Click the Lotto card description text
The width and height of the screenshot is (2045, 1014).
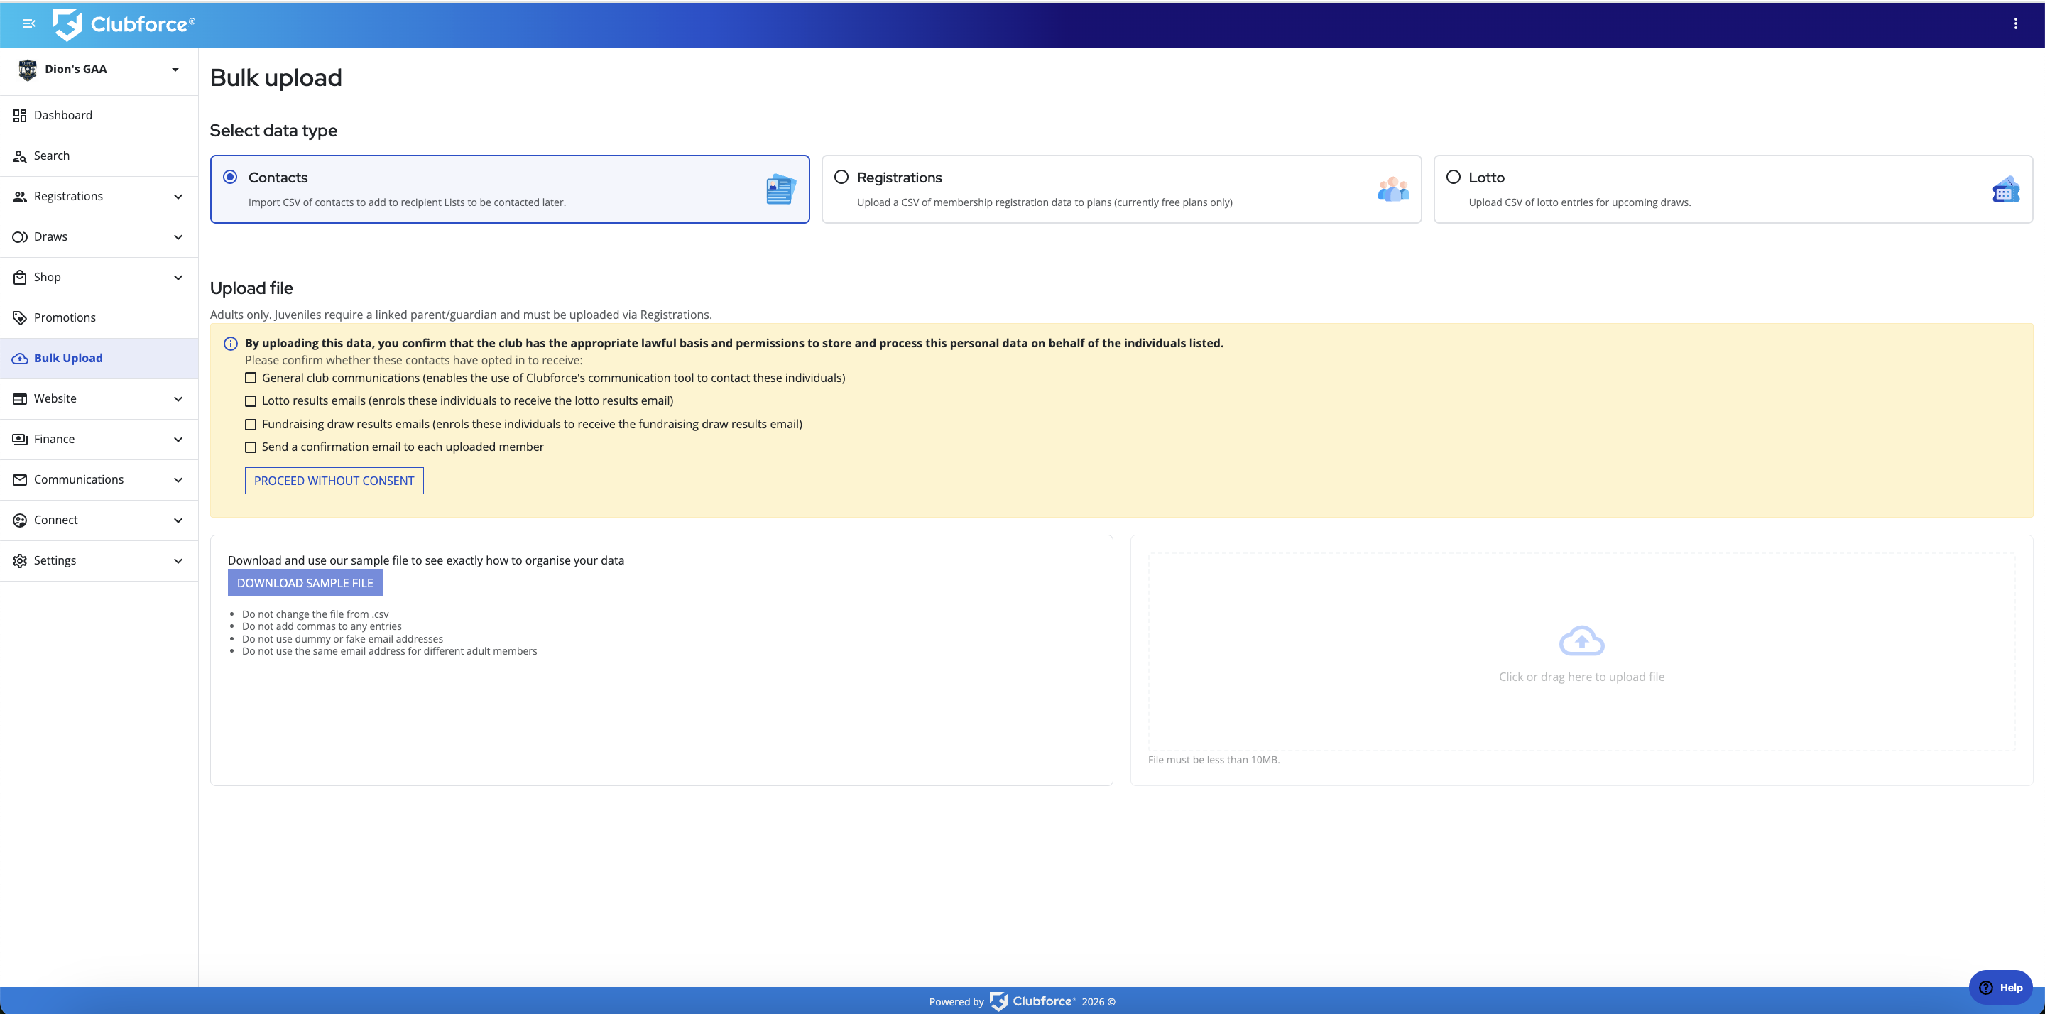pos(1580,202)
